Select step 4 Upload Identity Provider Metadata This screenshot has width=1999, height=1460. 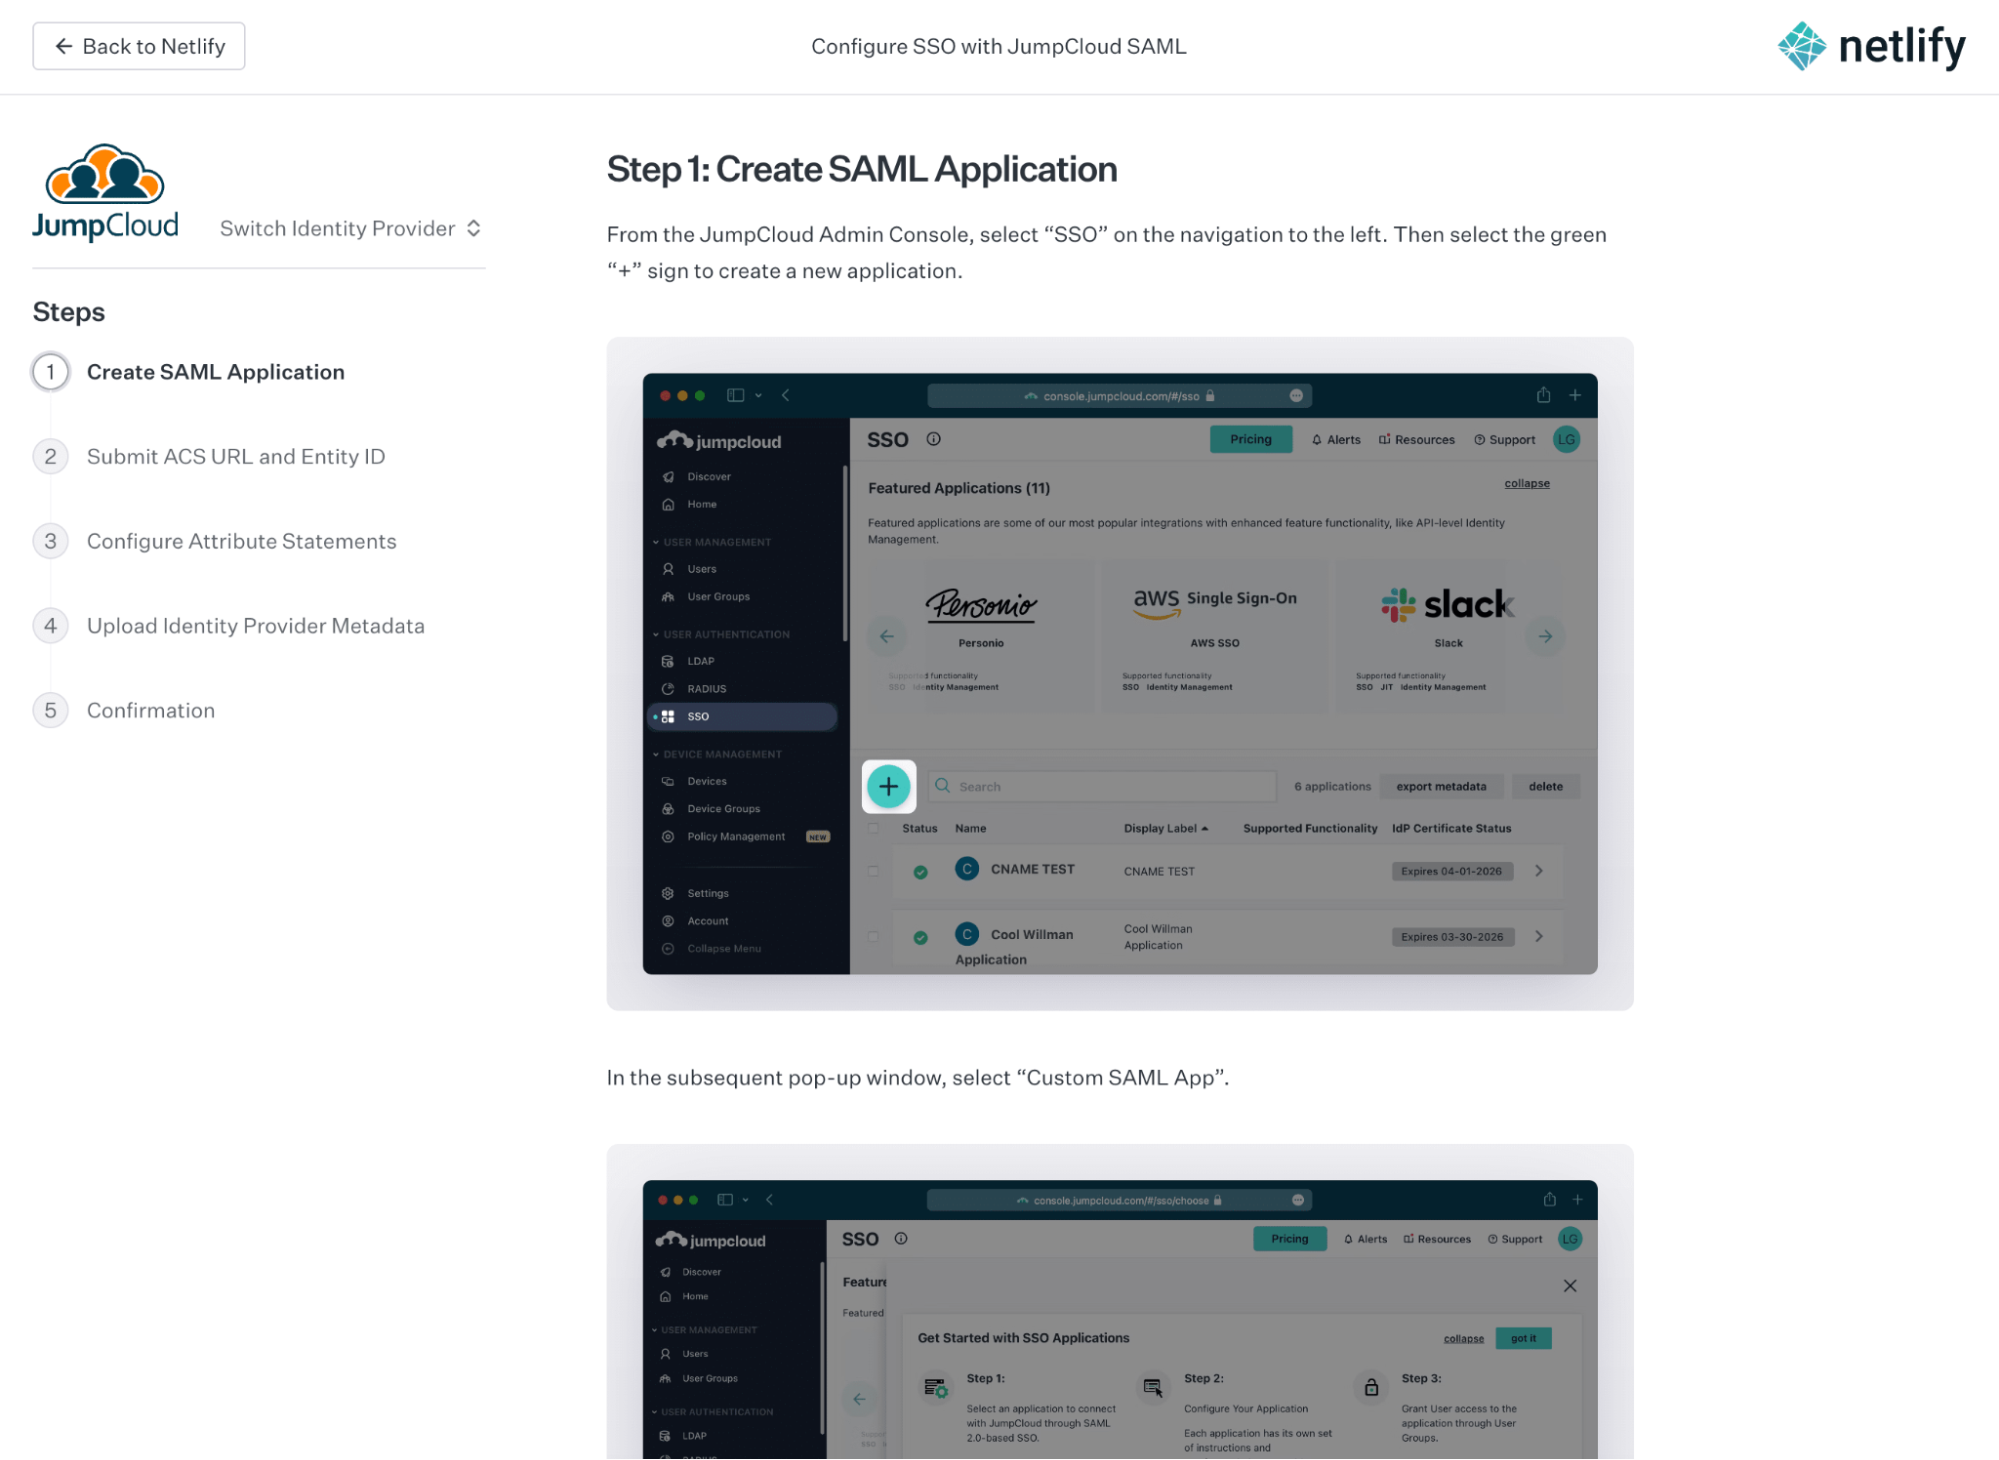click(255, 626)
